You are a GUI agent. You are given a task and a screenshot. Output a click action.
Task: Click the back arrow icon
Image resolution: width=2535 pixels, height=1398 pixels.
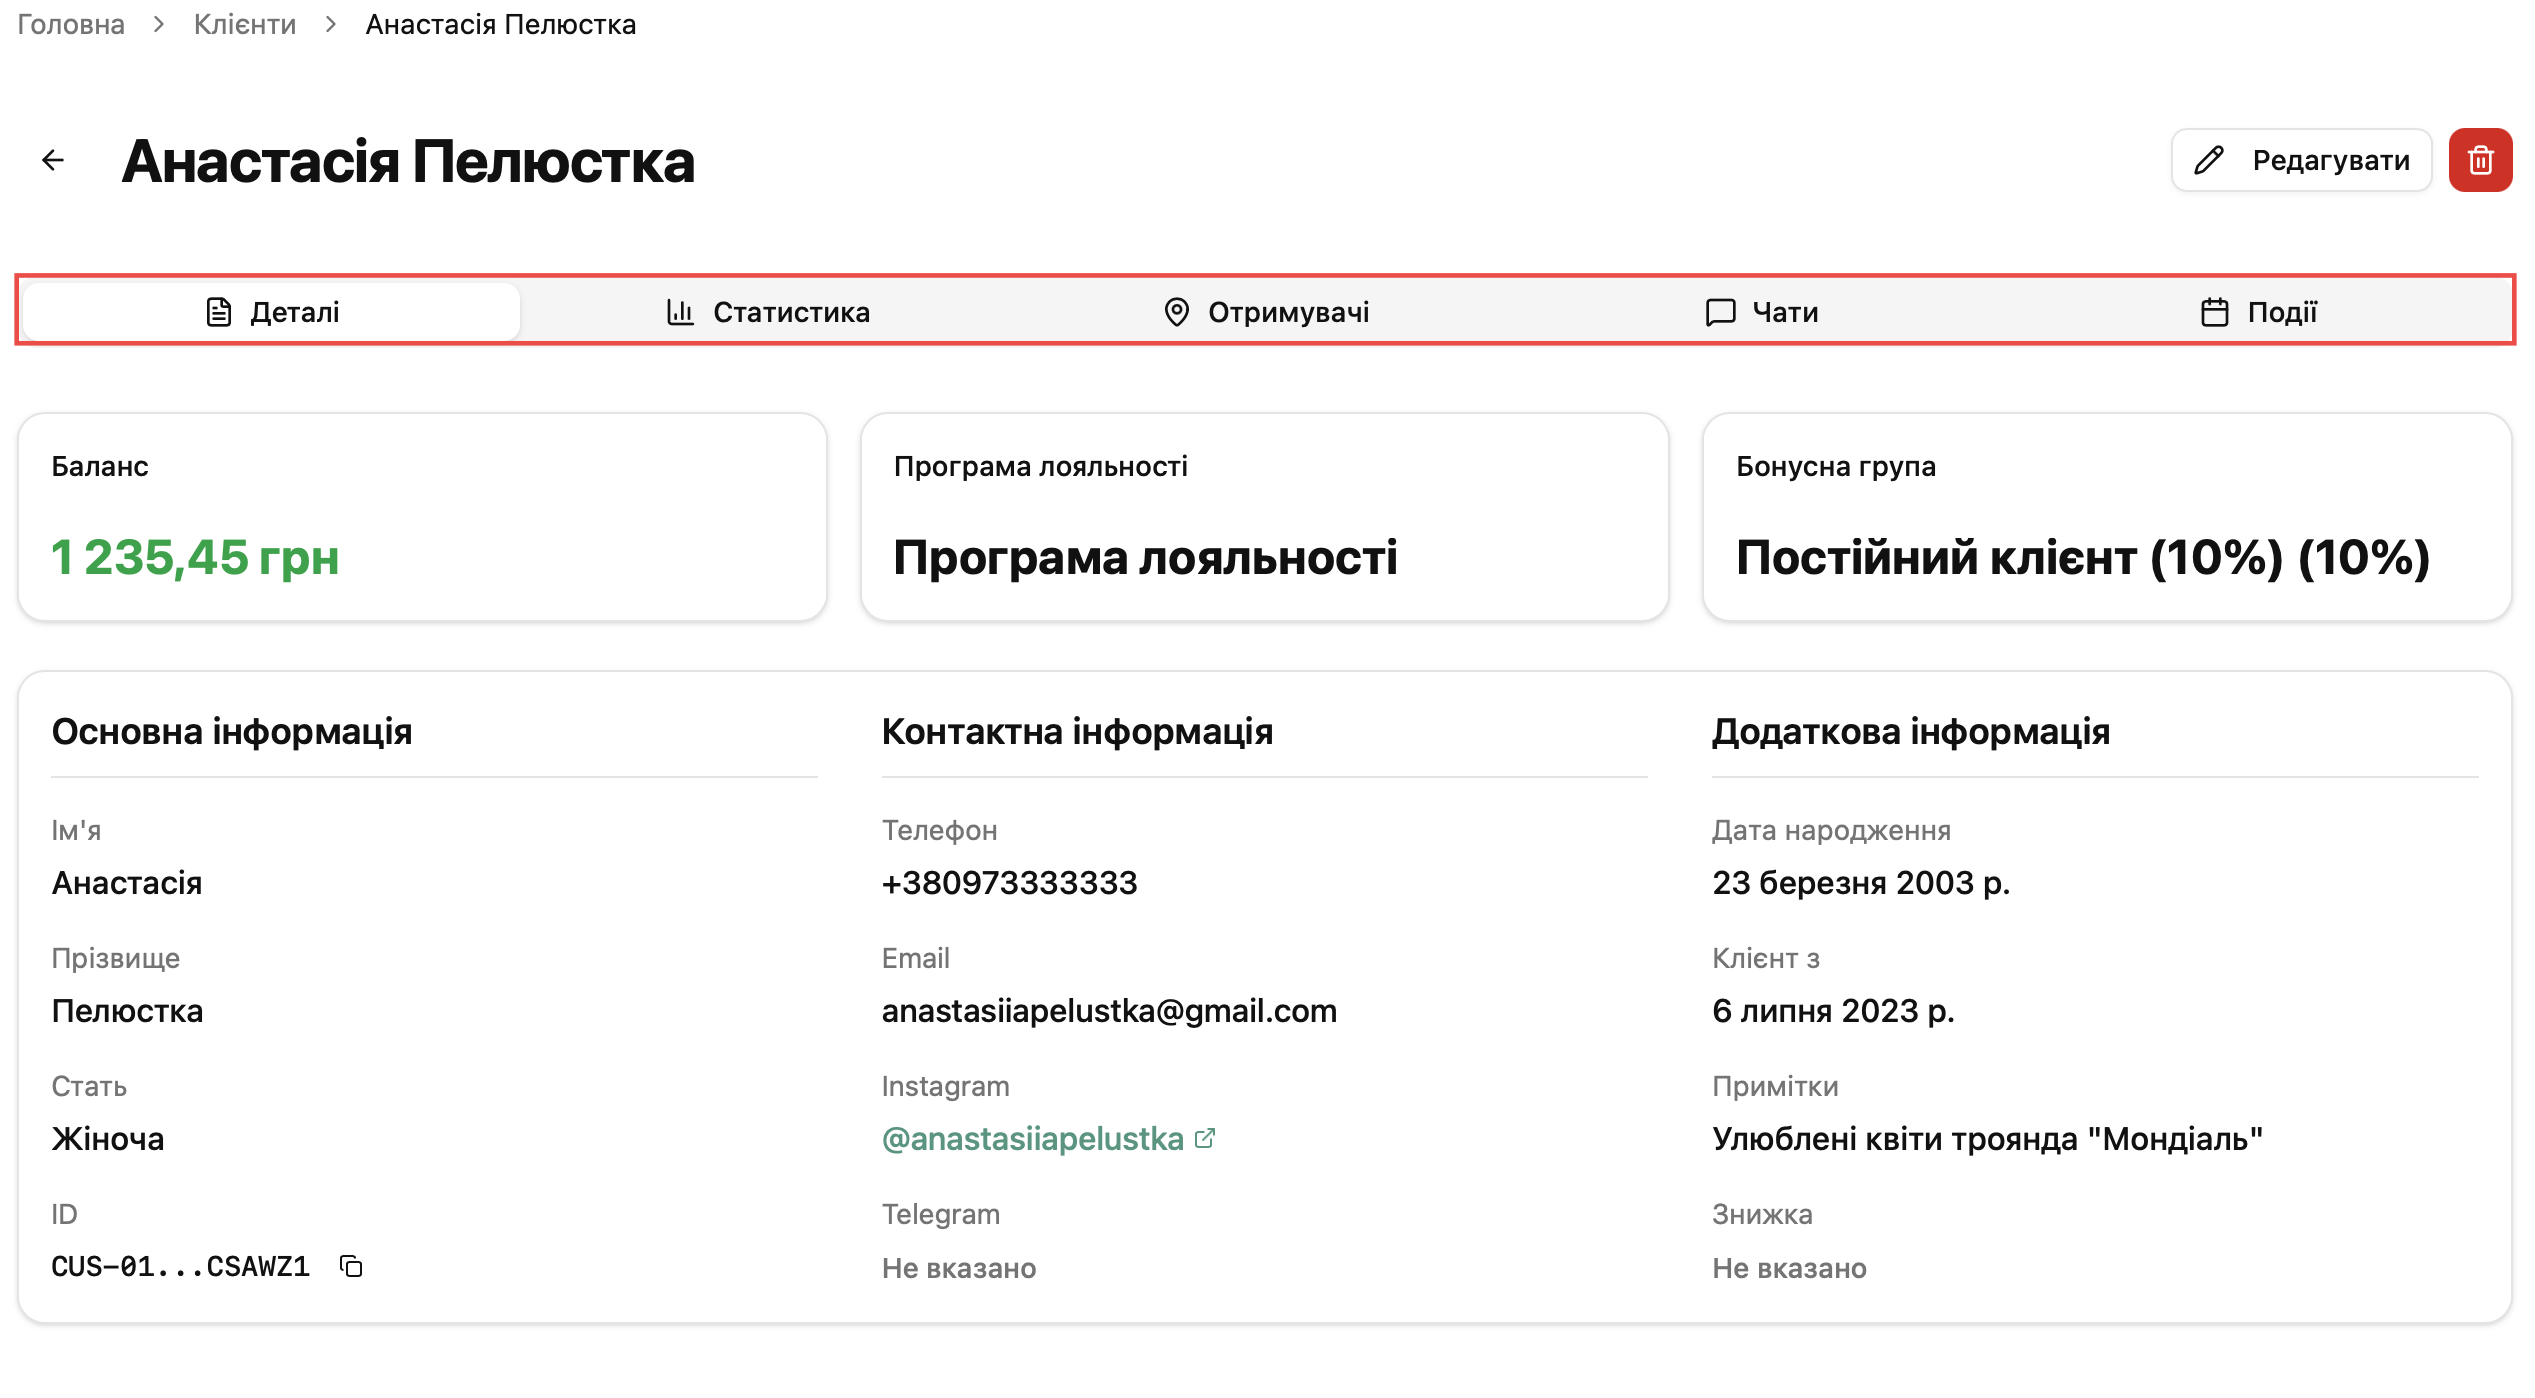coord(53,160)
